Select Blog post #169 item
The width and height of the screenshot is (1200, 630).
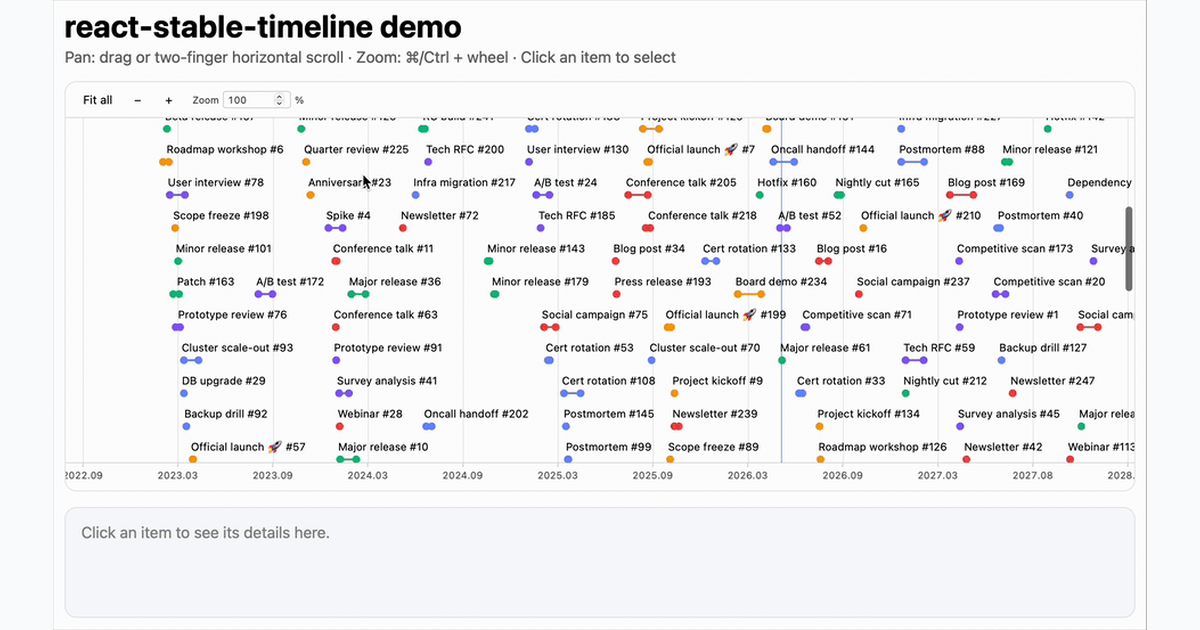point(986,182)
